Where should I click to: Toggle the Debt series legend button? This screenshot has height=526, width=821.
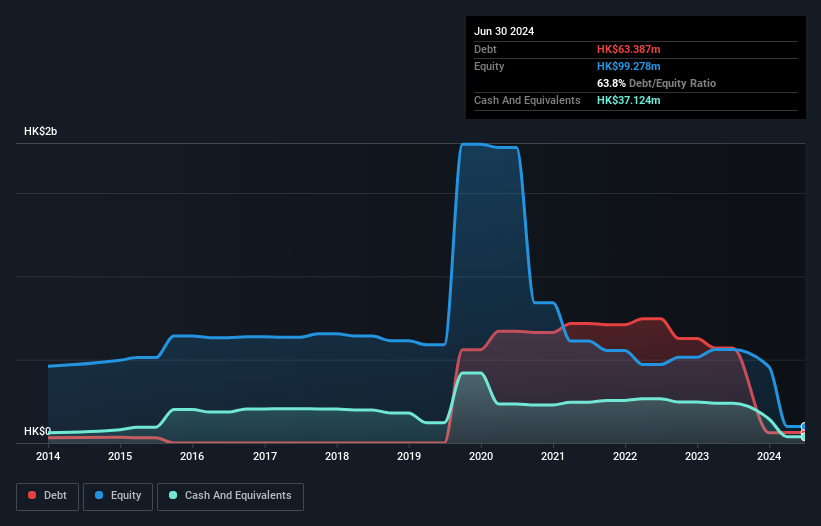point(48,496)
